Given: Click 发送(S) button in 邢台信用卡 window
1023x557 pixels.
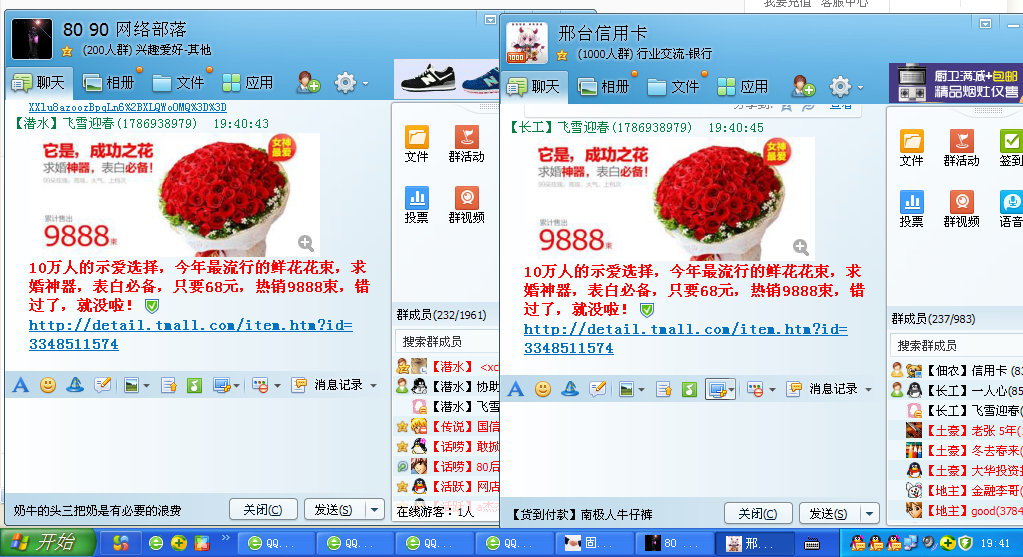Looking at the screenshot, I should point(829,513).
